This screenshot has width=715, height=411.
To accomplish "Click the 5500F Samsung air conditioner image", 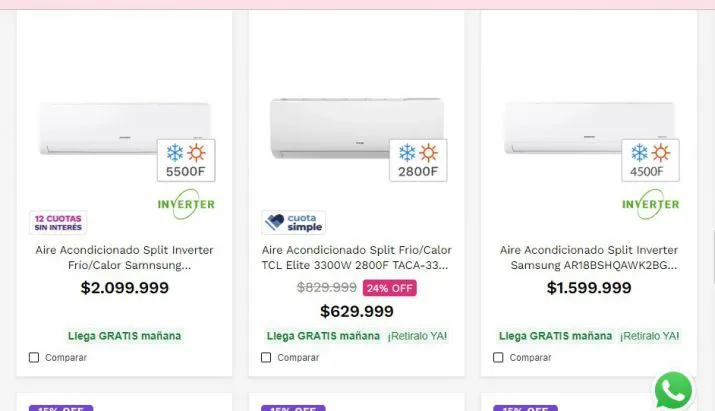I will coord(100,128).
